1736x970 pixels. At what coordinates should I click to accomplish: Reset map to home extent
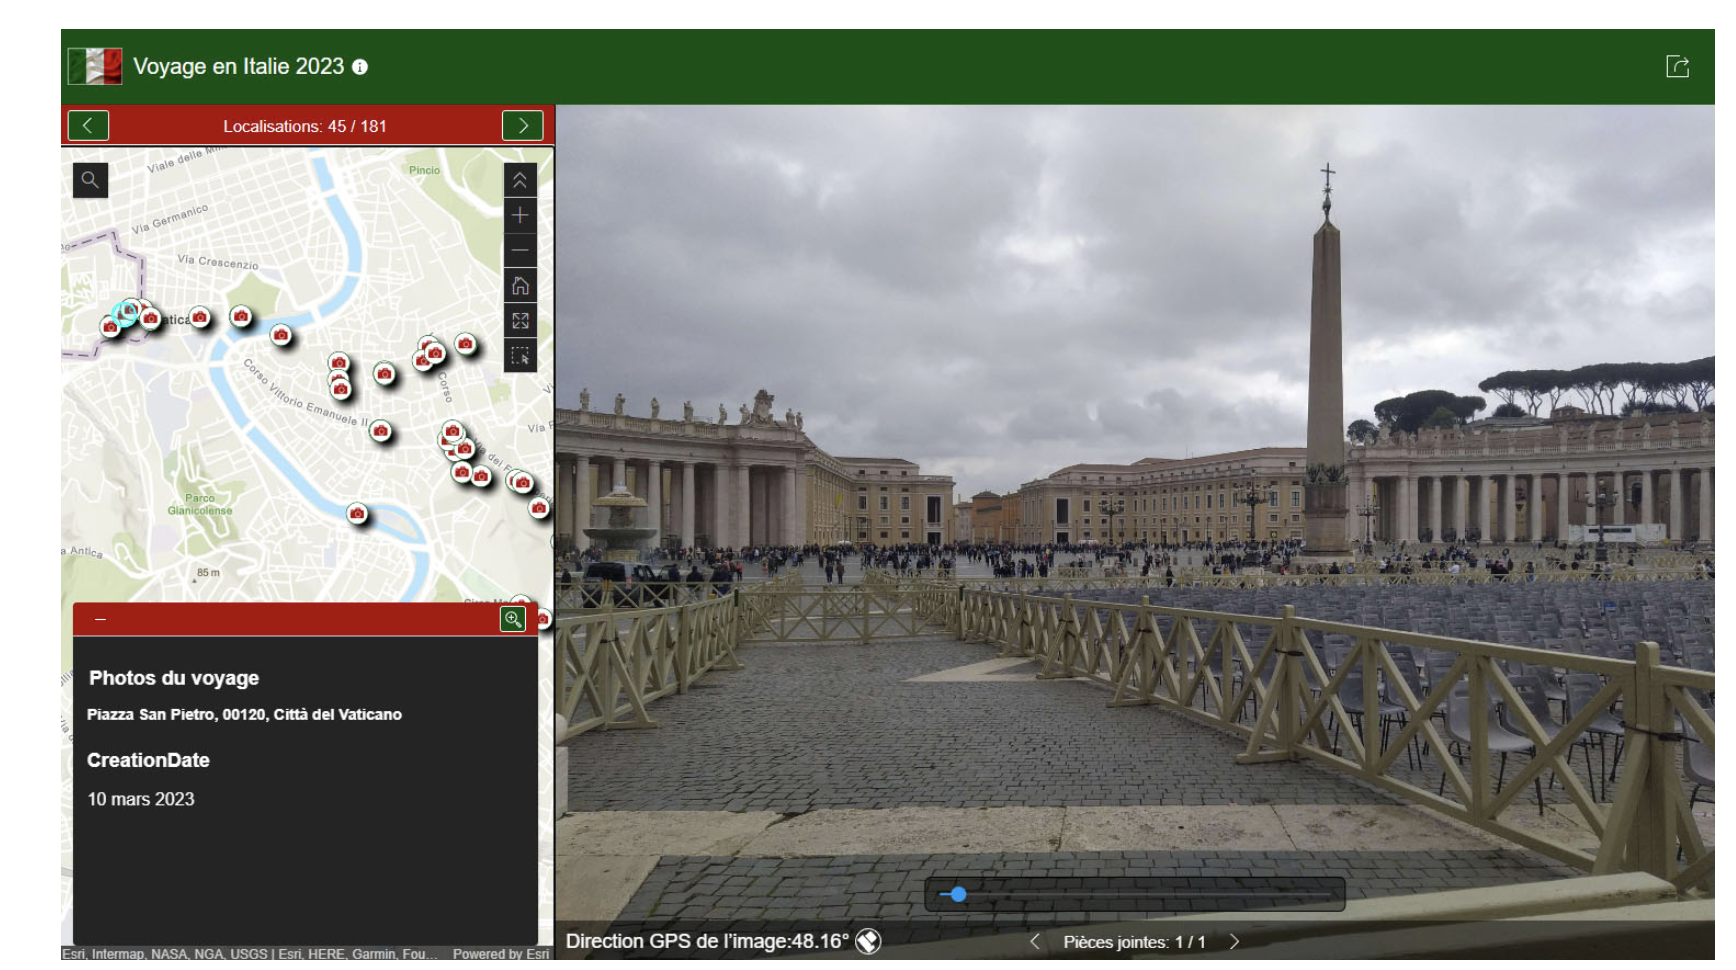tap(520, 286)
